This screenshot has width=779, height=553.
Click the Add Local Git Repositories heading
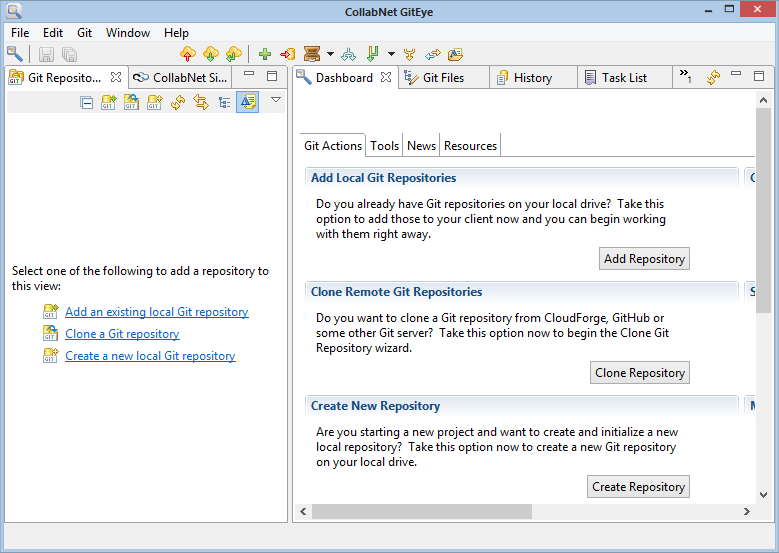coord(384,178)
